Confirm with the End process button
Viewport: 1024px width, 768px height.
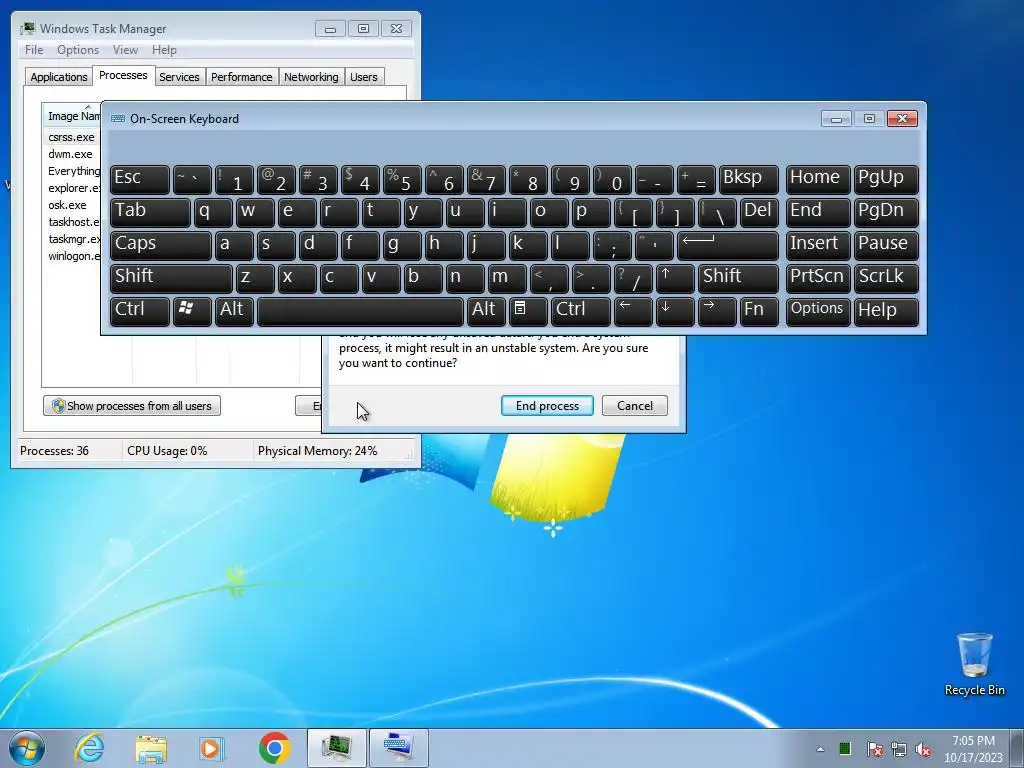547,406
